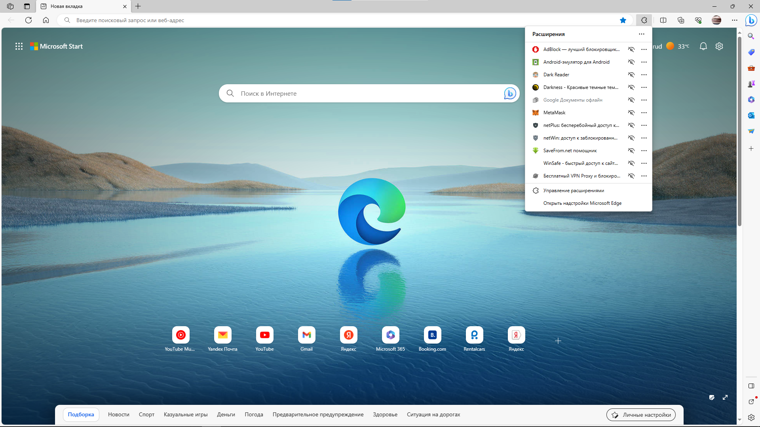The width and height of the screenshot is (760, 427).
Task: Toggle toolbar visibility for netWin
Action: (x=631, y=138)
